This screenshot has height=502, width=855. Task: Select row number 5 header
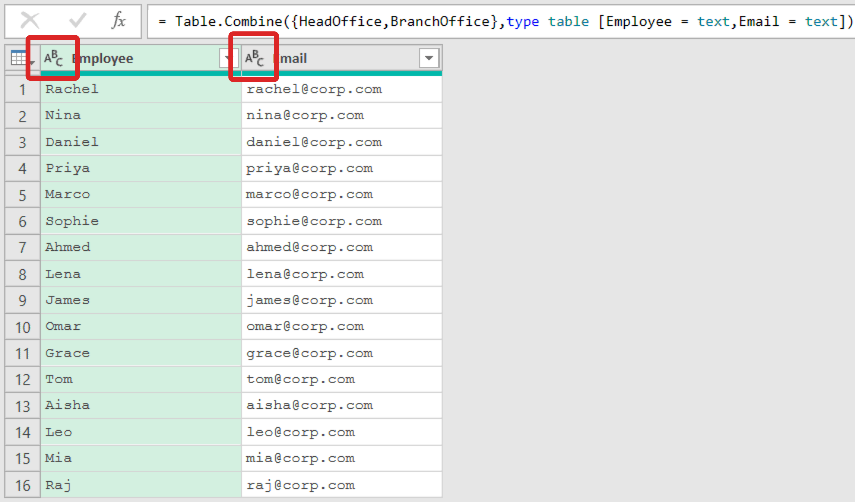[x=22, y=195]
